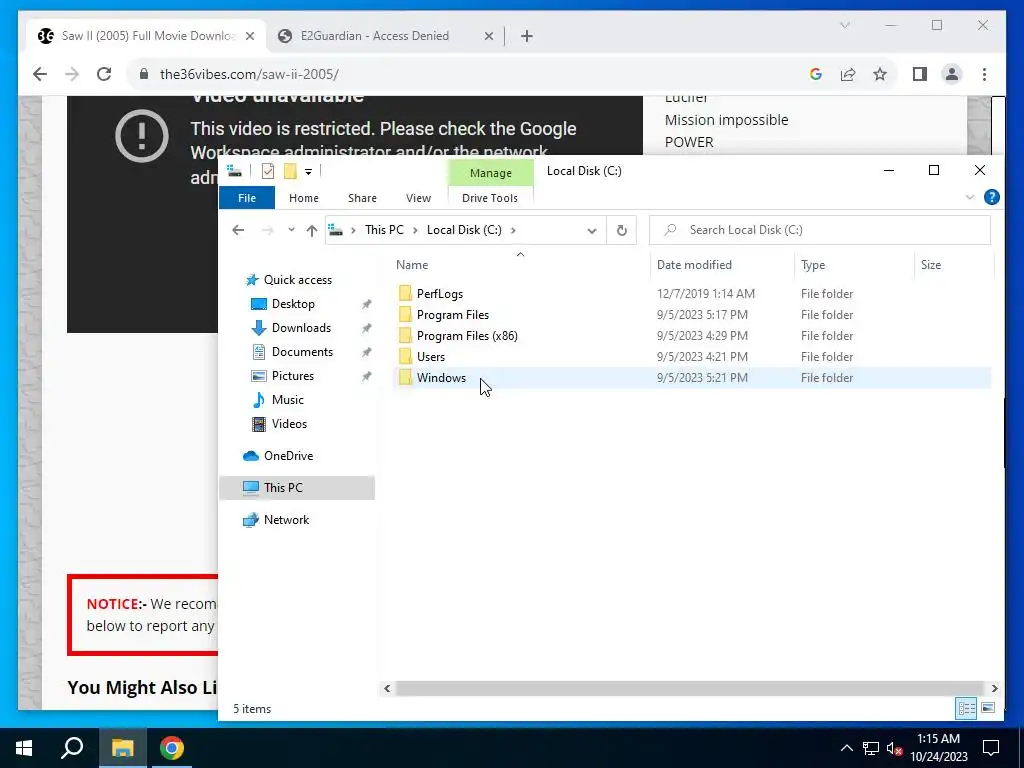This screenshot has height=768, width=1024.
Task: Open the Chrome tab search chevron
Action: coord(844,25)
